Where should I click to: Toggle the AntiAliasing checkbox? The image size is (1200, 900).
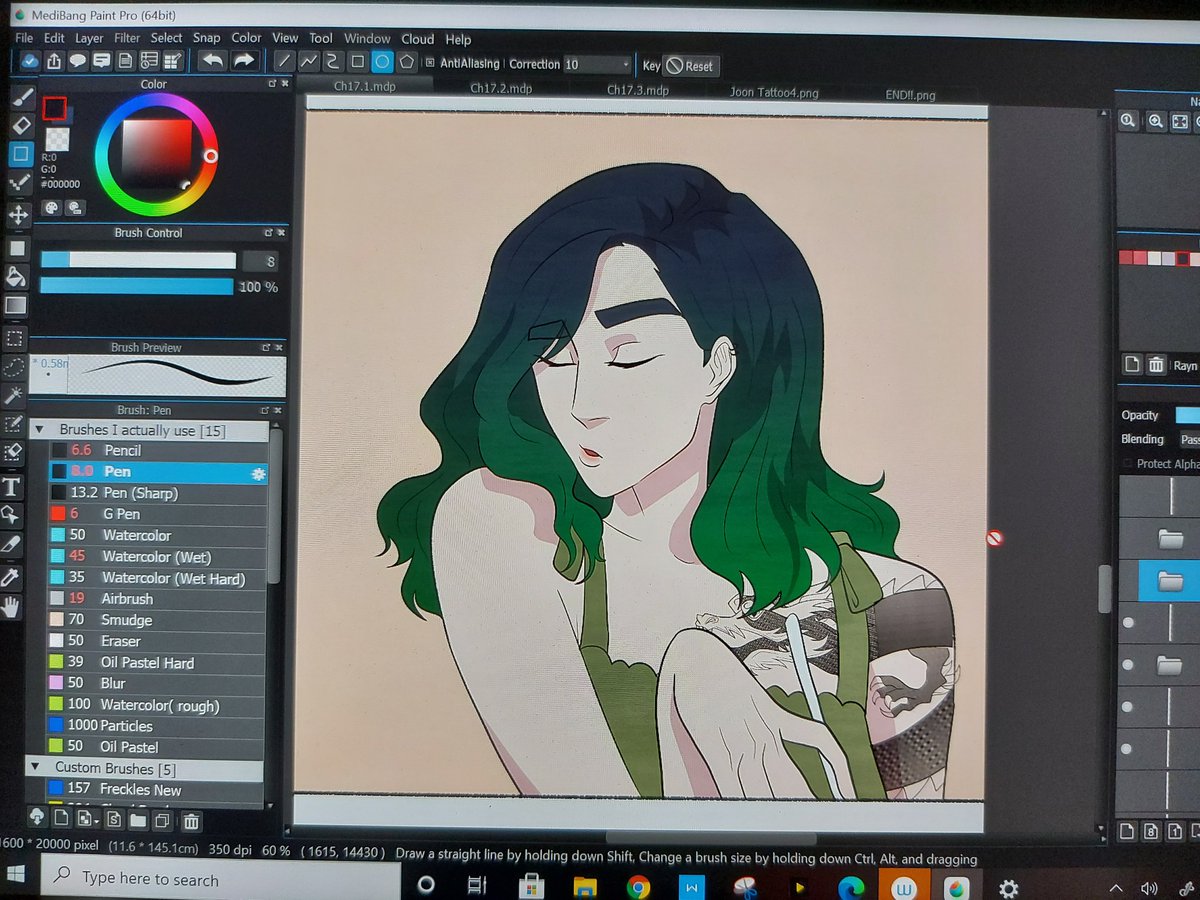tap(430, 63)
